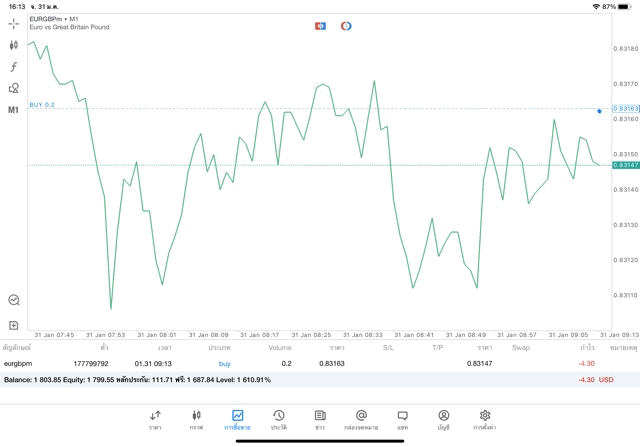This screenshot has width=640, height=447.
Task: Open the chat (แชท) tab
Action: (x=402, y=419)
